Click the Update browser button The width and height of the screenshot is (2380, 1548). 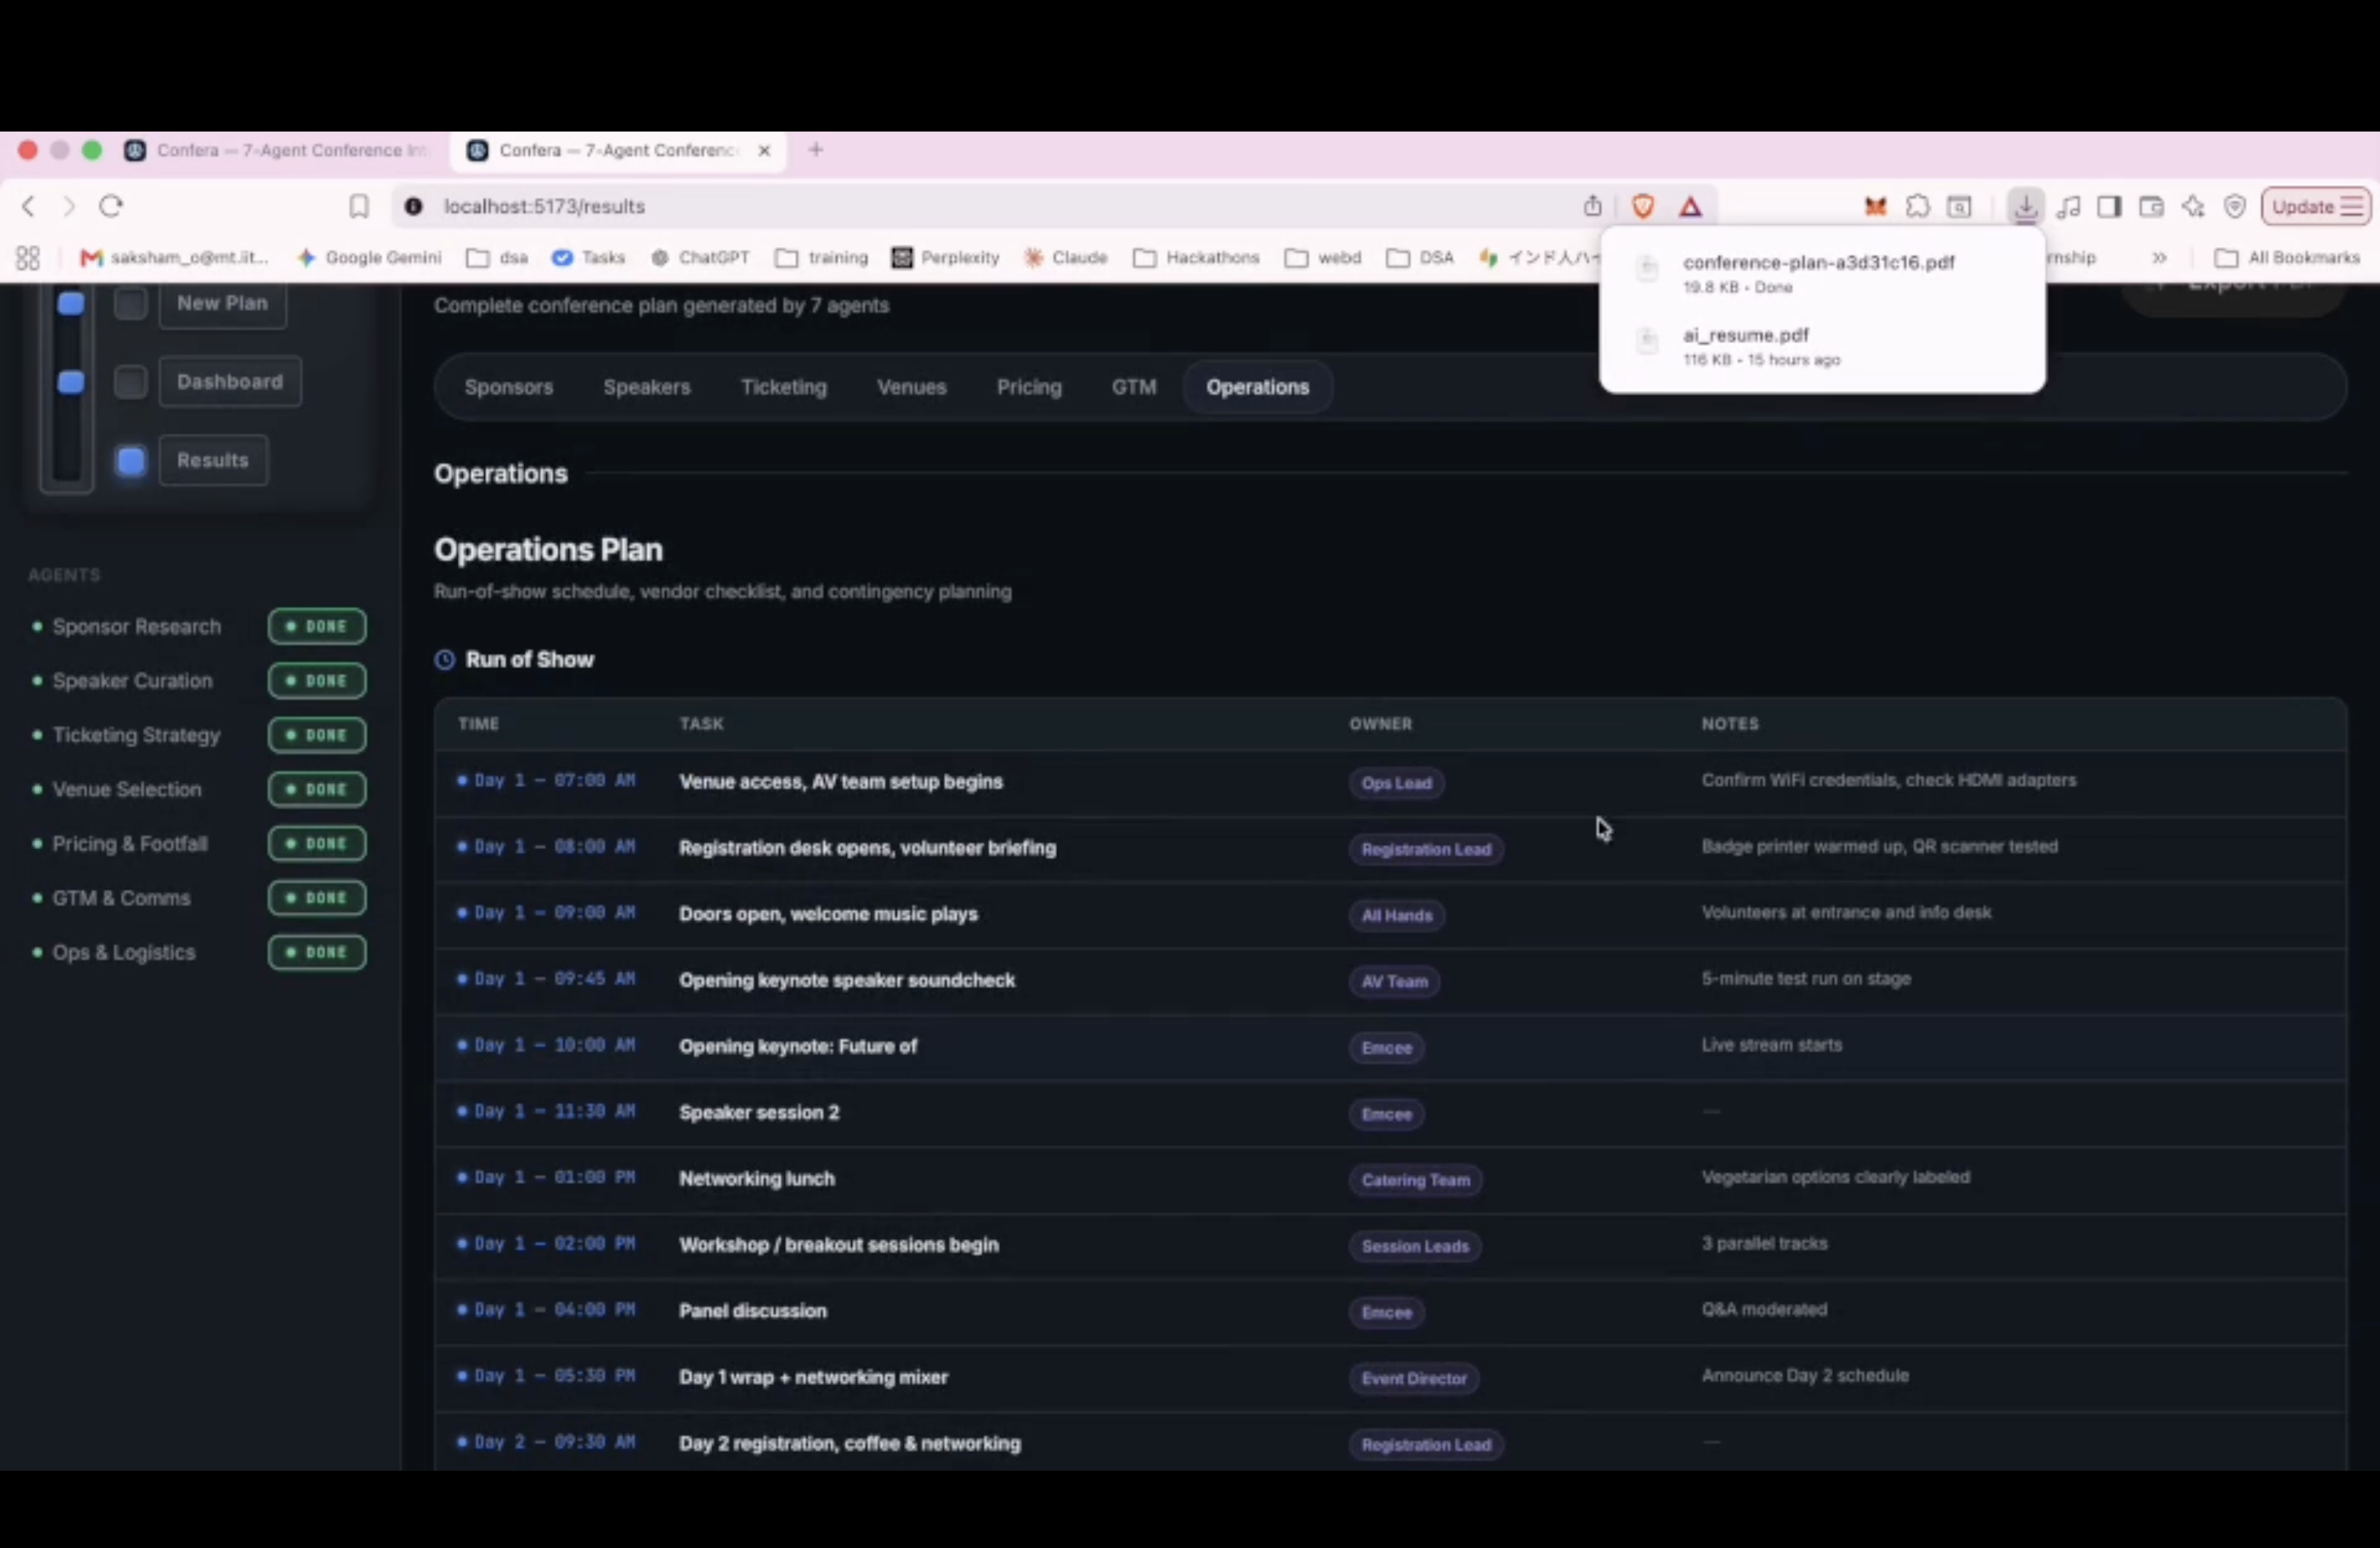pos(2316,207)
